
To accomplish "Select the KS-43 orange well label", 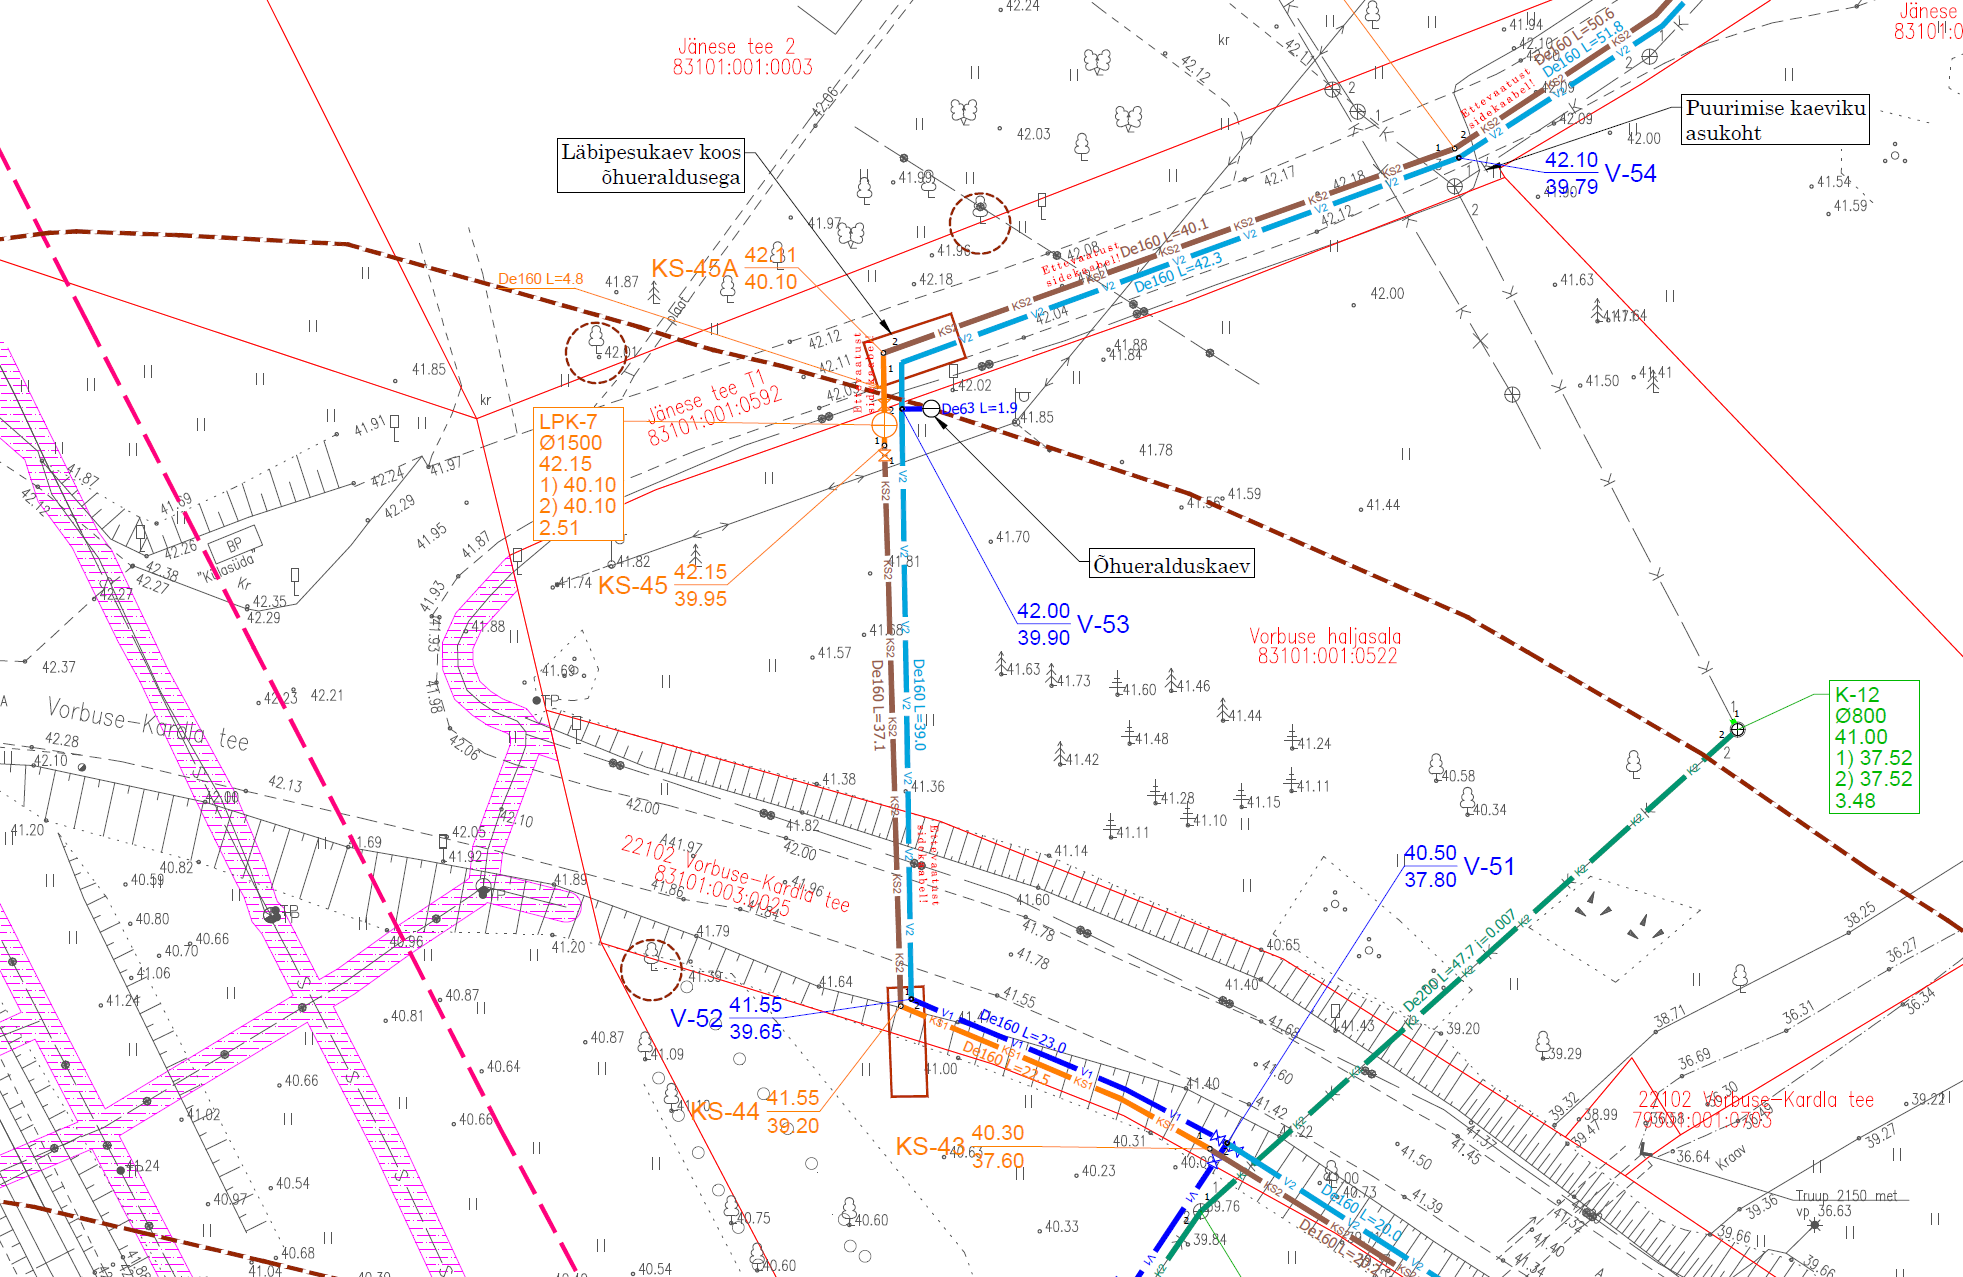I will (x=930, y=1147).
